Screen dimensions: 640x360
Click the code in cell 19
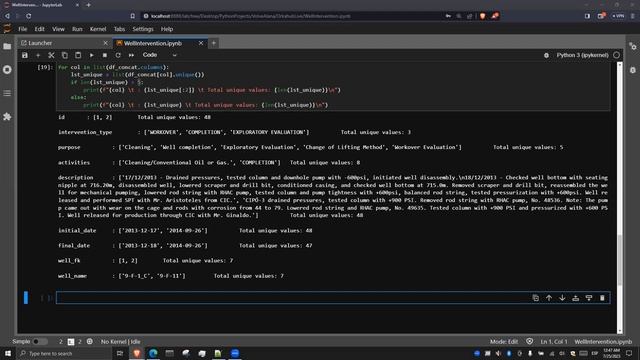[333, 86]
